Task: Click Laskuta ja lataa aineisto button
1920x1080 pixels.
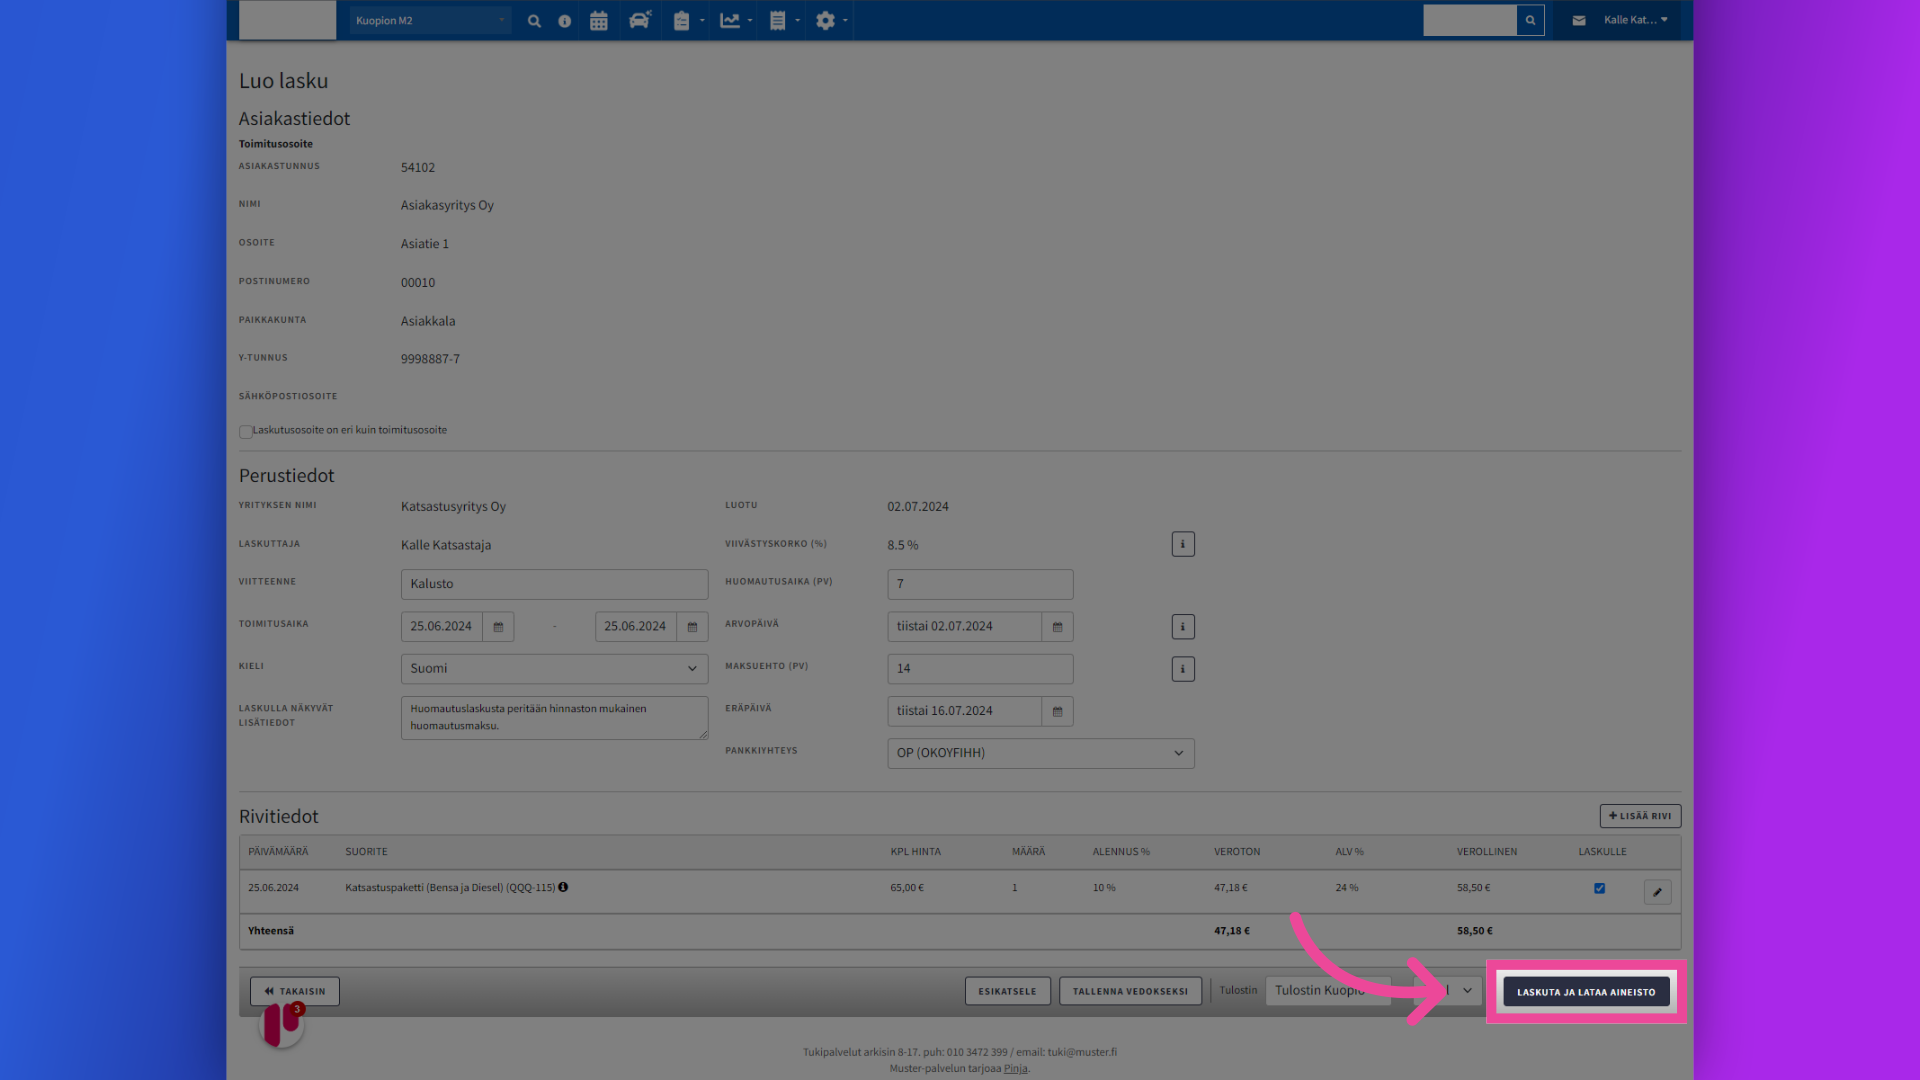Action: (1586, 992)
